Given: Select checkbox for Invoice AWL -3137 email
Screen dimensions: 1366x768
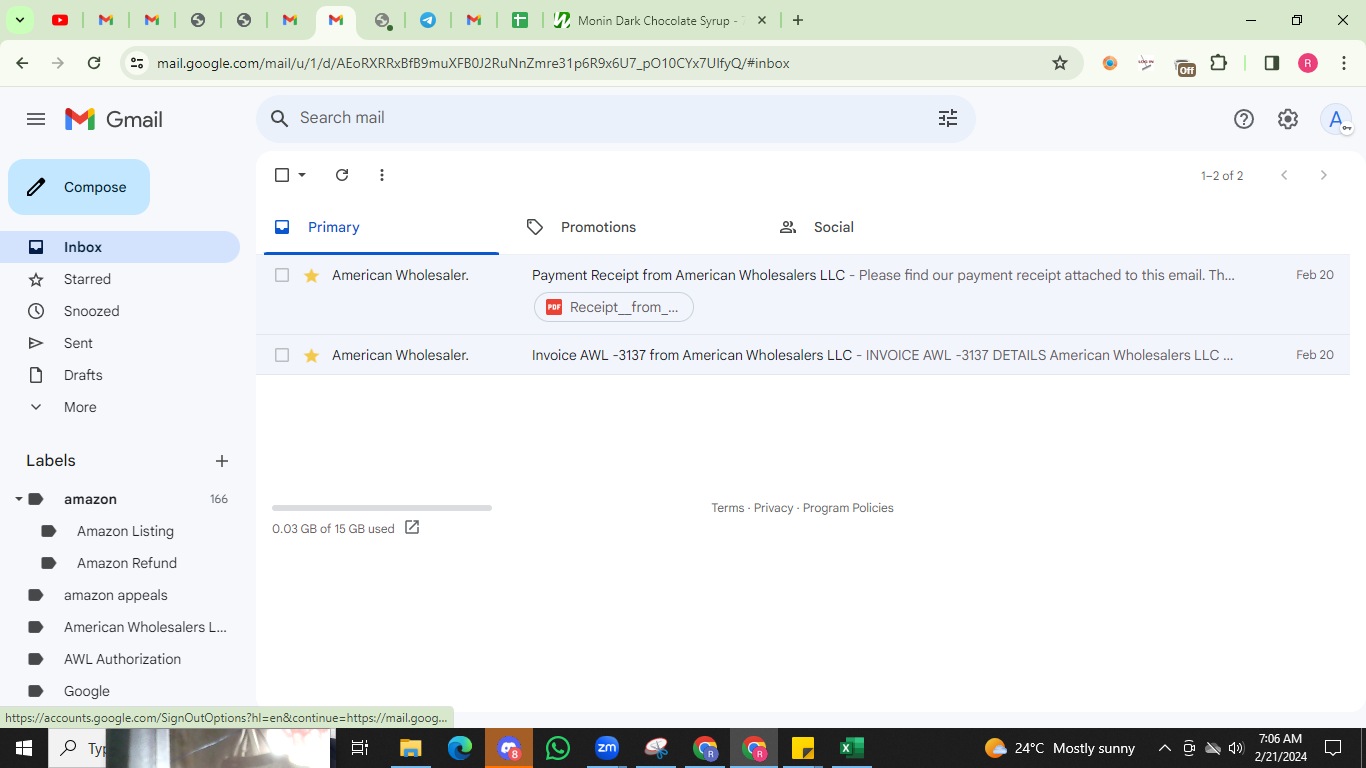Looking at the screenshot, I should pos(282,355).
